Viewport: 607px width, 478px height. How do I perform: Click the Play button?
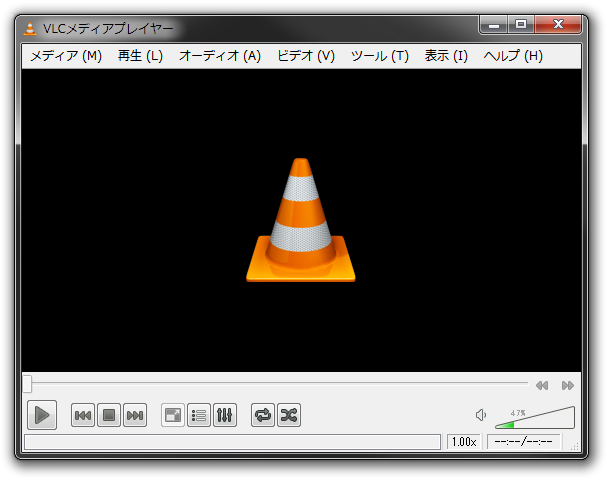[x=42, y=415]
